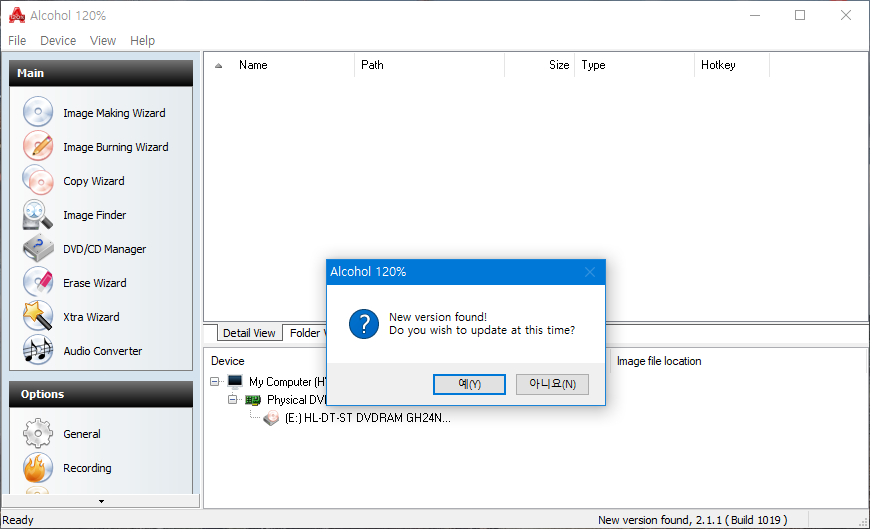
Task: Minimize the Alcohol 120% window
Action: (x=755, y=15)
